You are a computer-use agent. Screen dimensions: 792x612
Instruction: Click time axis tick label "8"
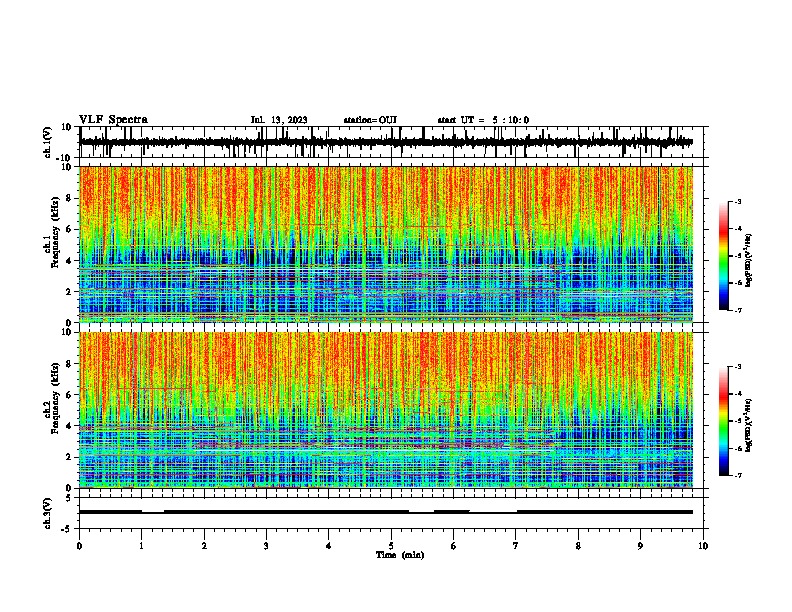(578, 546)
